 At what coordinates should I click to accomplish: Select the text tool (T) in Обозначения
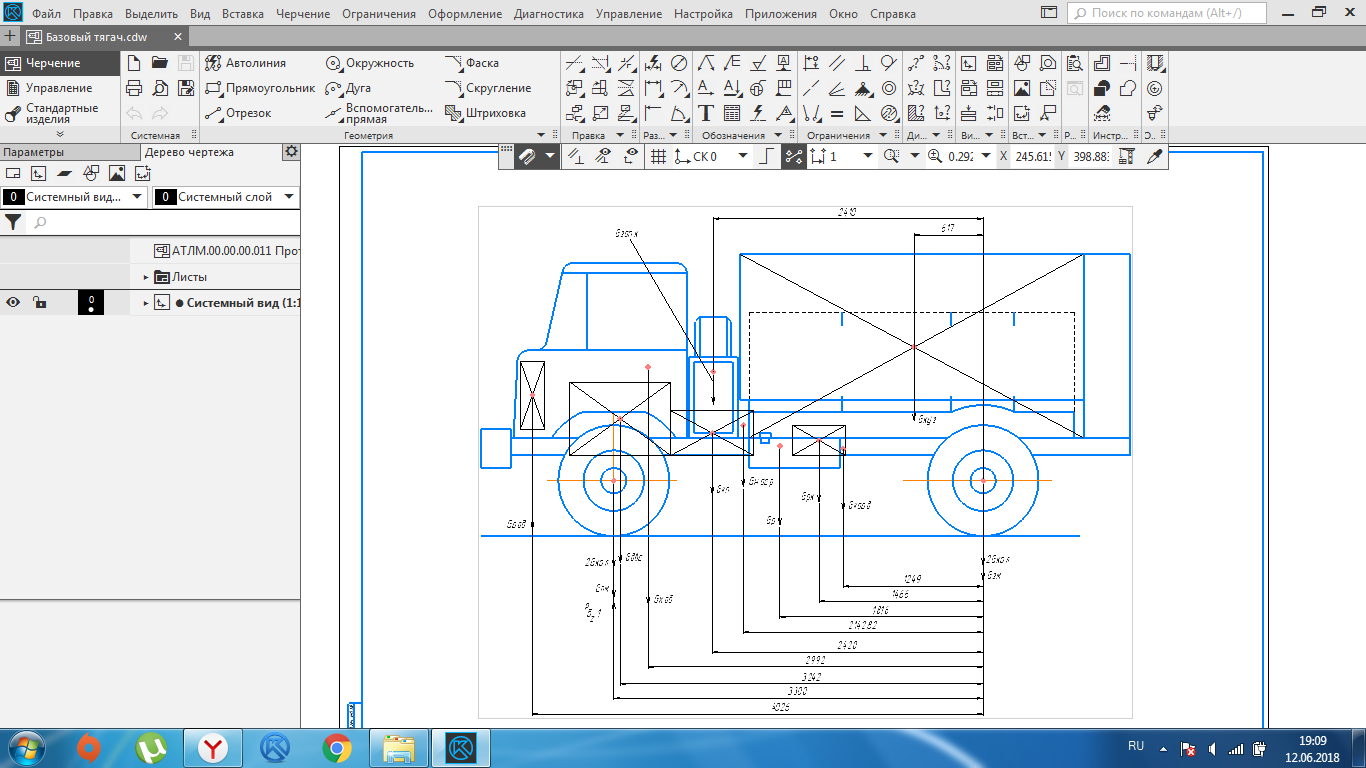pos(706,113)
